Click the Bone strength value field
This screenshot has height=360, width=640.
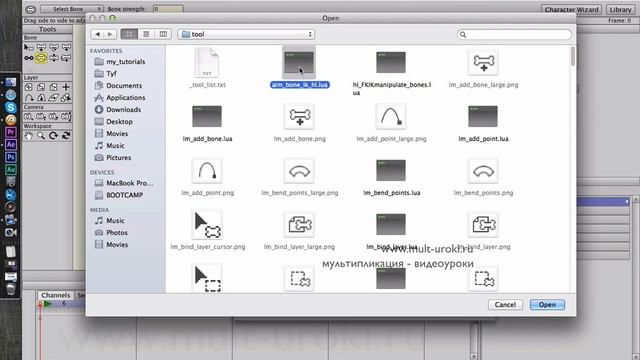pyautogui.click(x=168, y=9)
